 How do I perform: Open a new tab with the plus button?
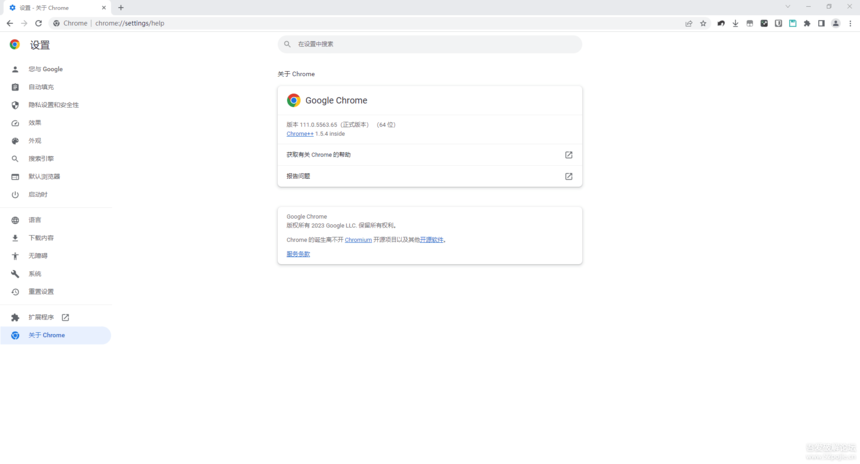(x=121, y=8)
